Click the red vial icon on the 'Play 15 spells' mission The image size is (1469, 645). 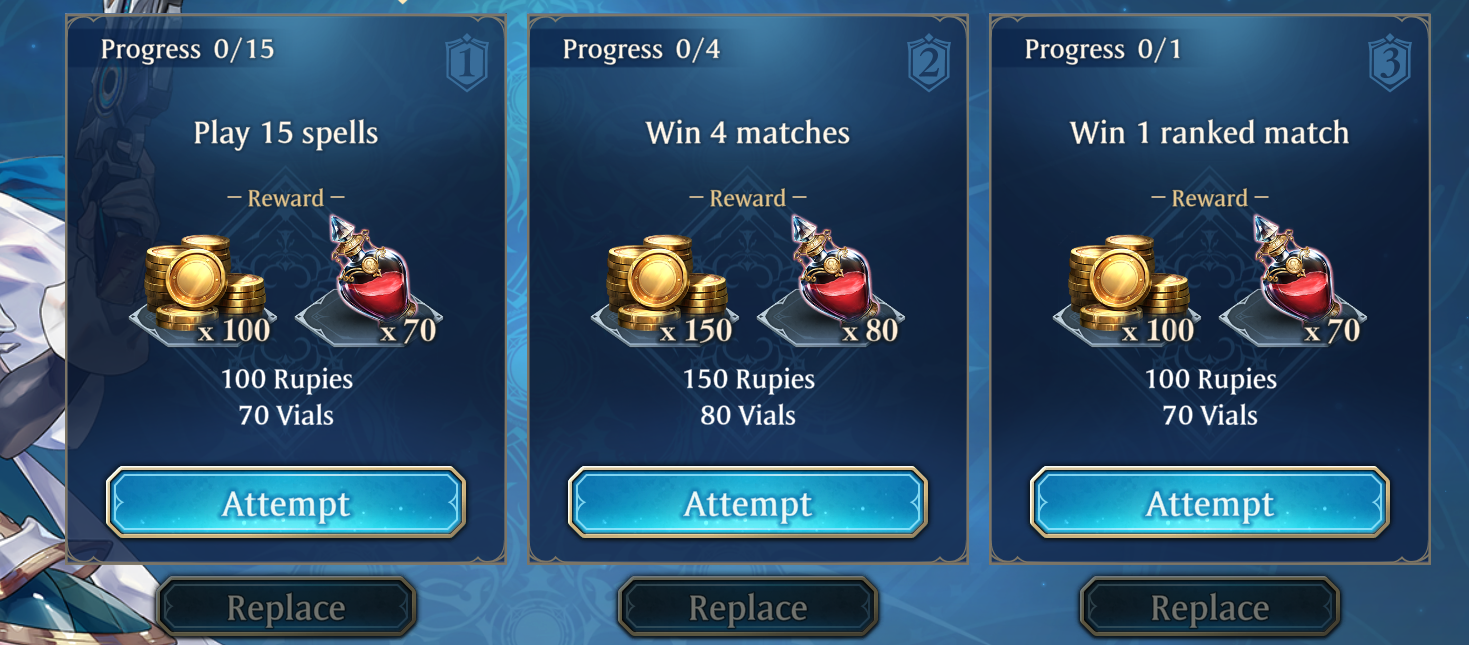click(369, 282)
